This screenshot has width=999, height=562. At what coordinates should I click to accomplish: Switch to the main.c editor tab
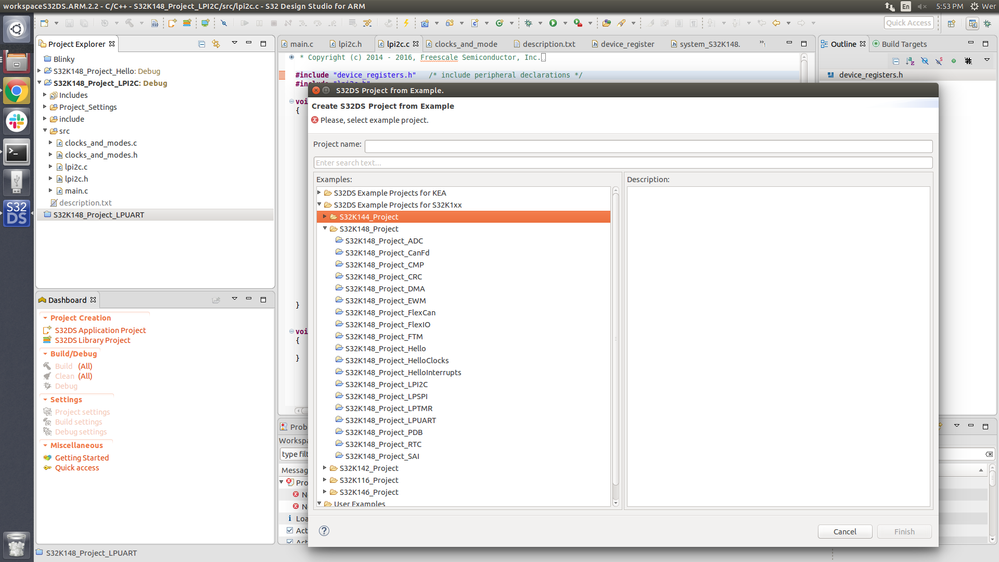coord(297,44)
